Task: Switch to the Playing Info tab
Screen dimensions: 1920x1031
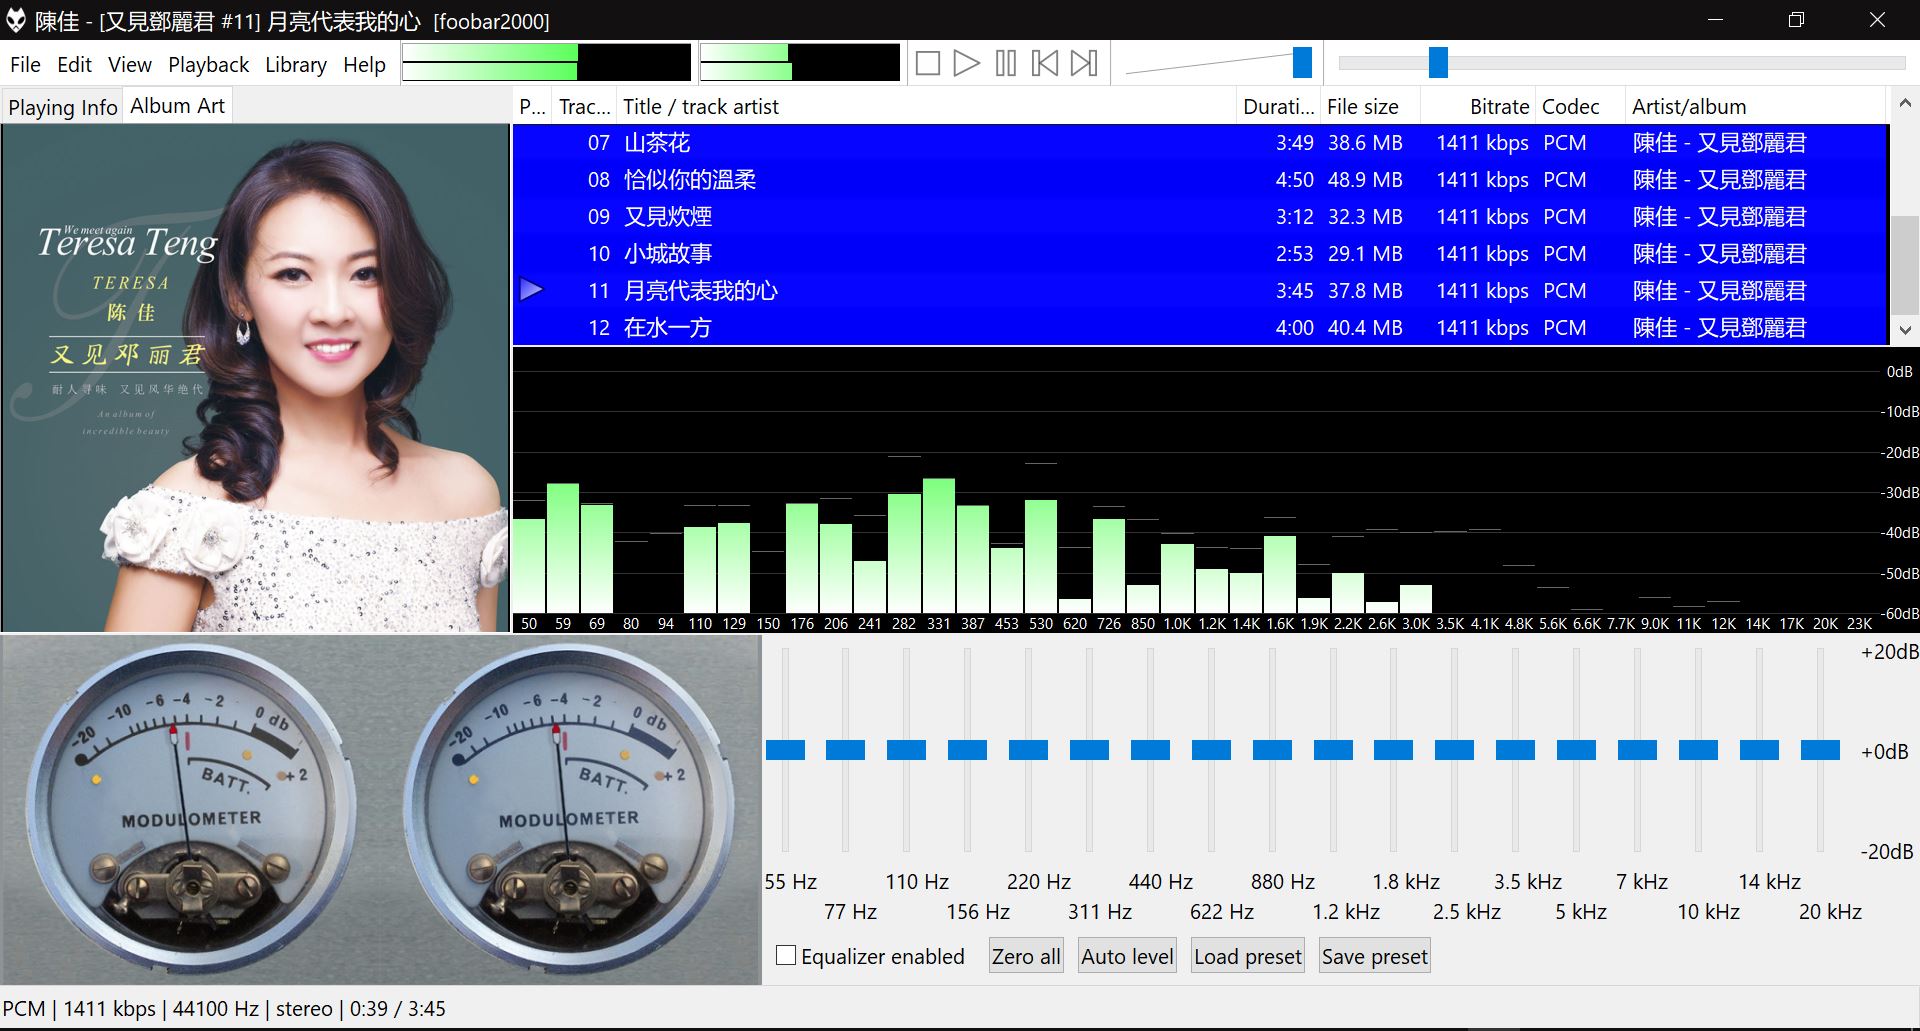Action: 63,107
